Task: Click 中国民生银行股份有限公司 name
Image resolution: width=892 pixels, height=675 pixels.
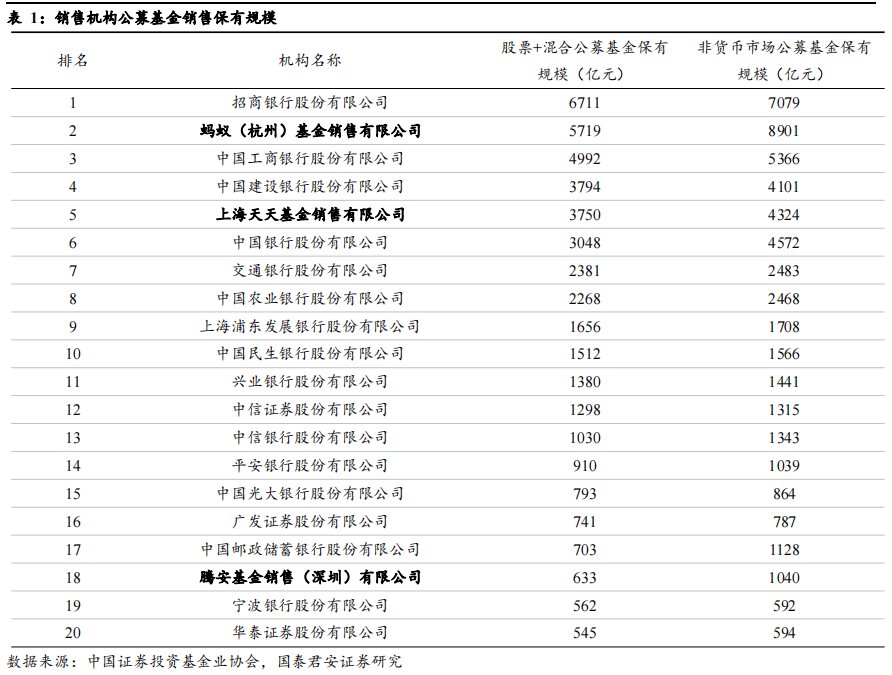Action: (x=310, y=354)
